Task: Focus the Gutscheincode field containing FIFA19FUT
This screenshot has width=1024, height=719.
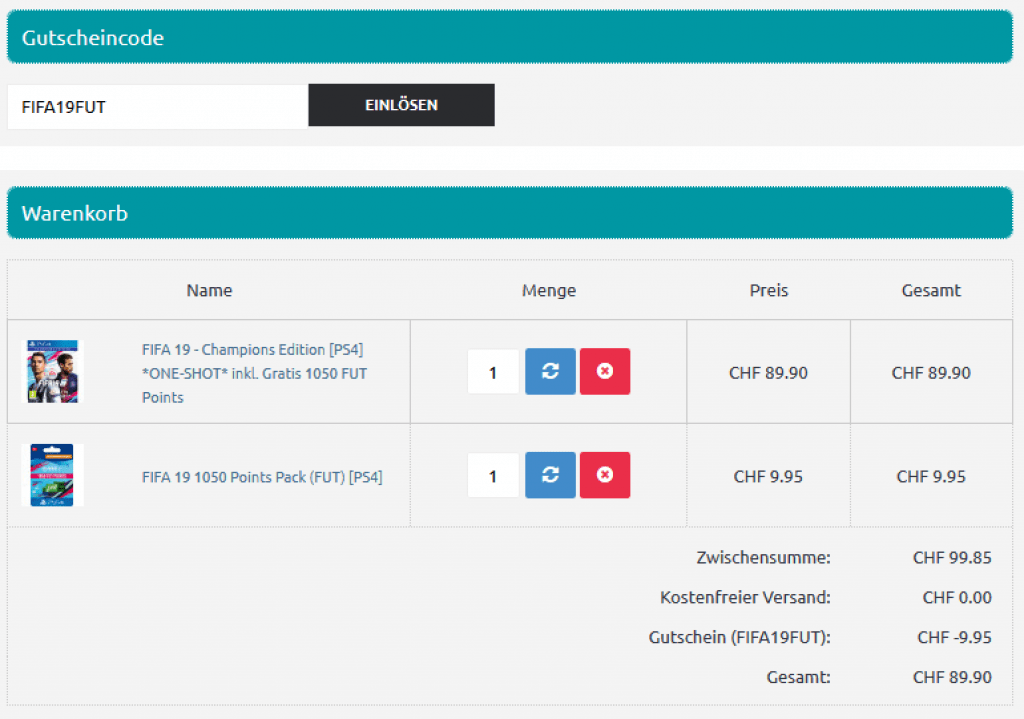Action: coord(157,107)
